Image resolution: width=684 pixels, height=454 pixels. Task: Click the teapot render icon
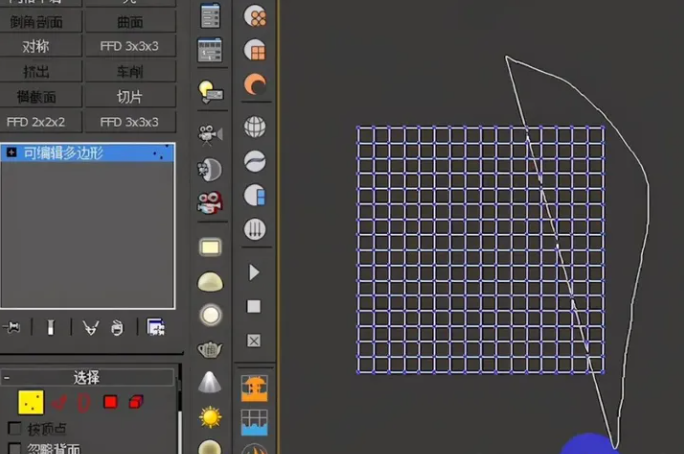(x=210, y=349)
